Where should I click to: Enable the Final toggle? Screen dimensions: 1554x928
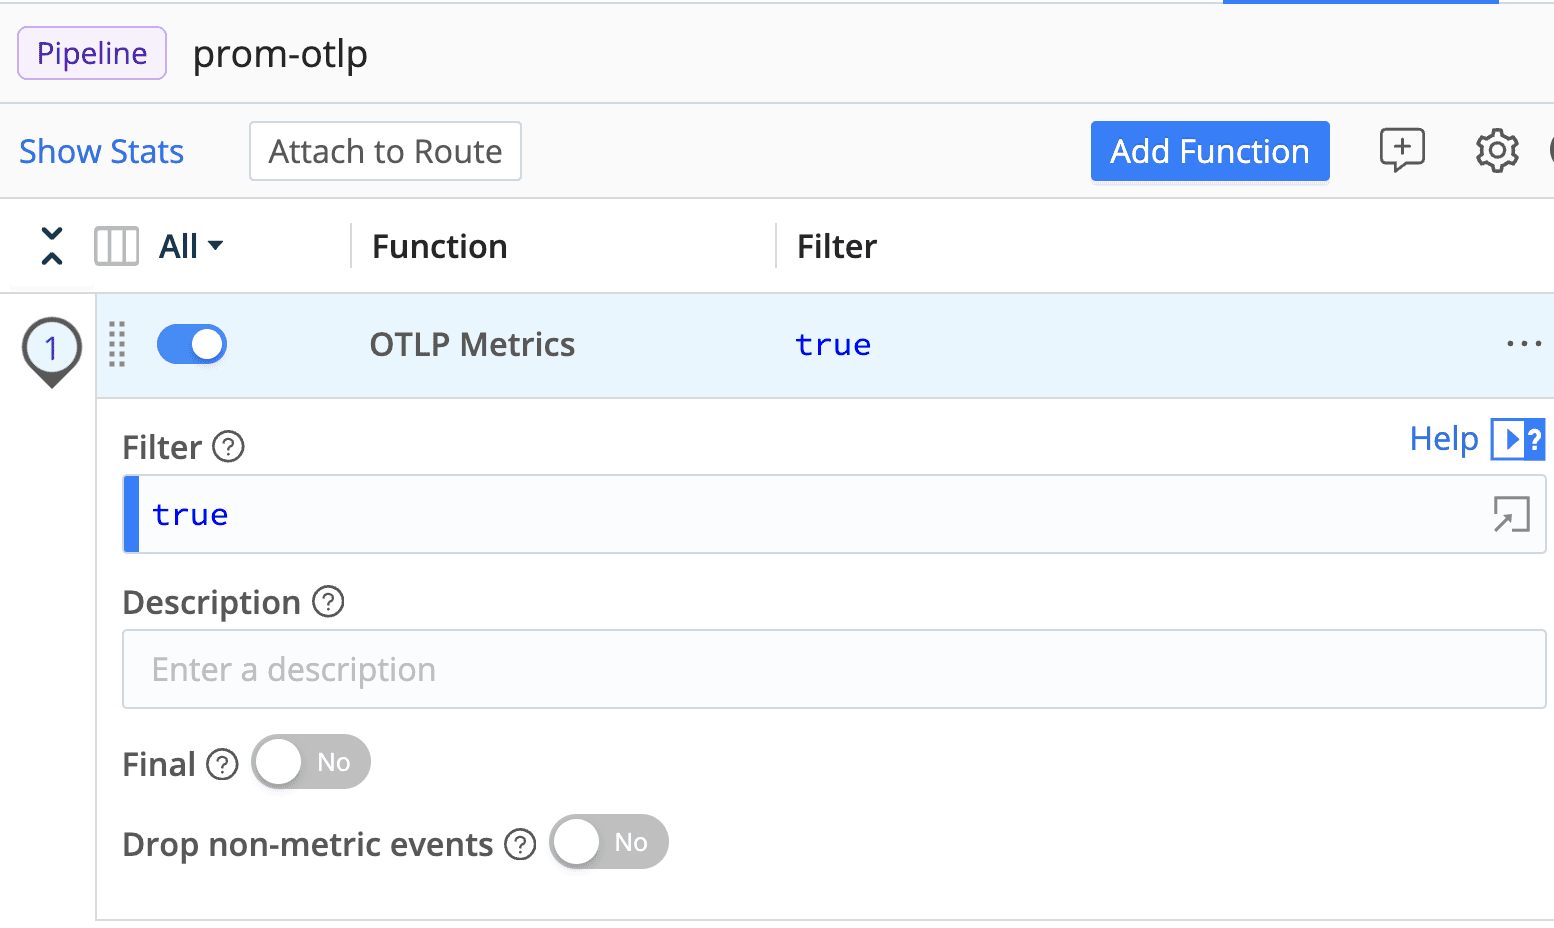[311, 763]
